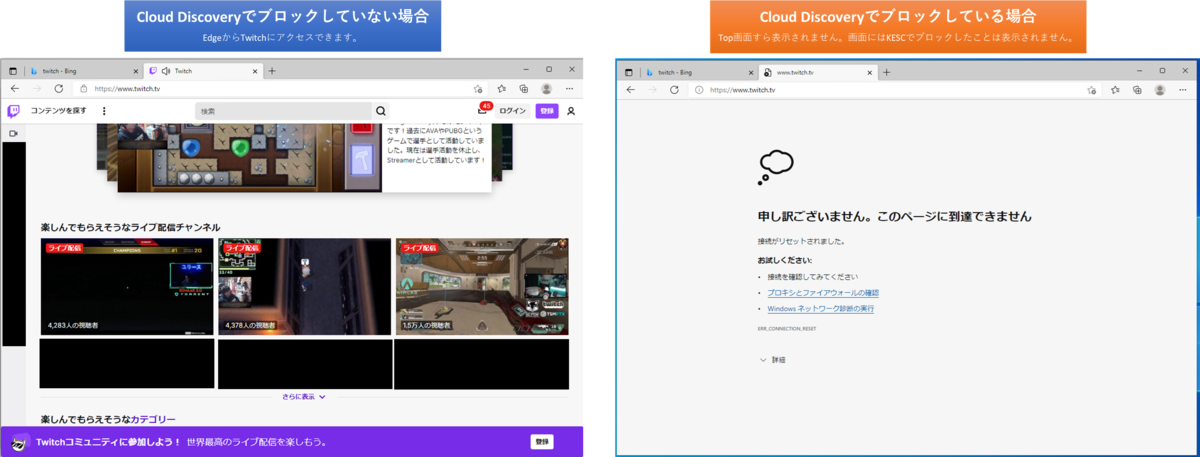Click the featured carousel stream thumbnail
1200x457 pixels.
(248, 156)
